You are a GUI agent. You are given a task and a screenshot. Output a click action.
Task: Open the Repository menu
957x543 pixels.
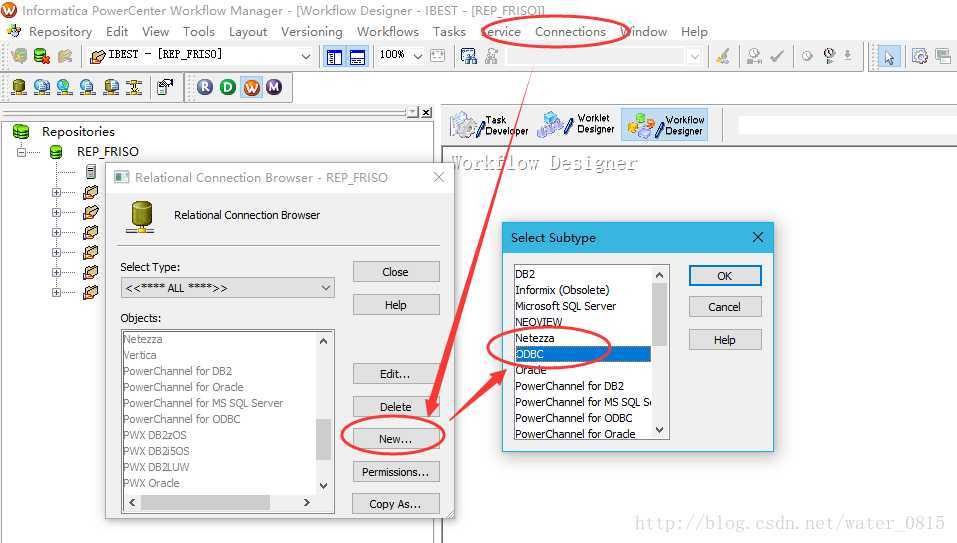(x=60, y=32)
